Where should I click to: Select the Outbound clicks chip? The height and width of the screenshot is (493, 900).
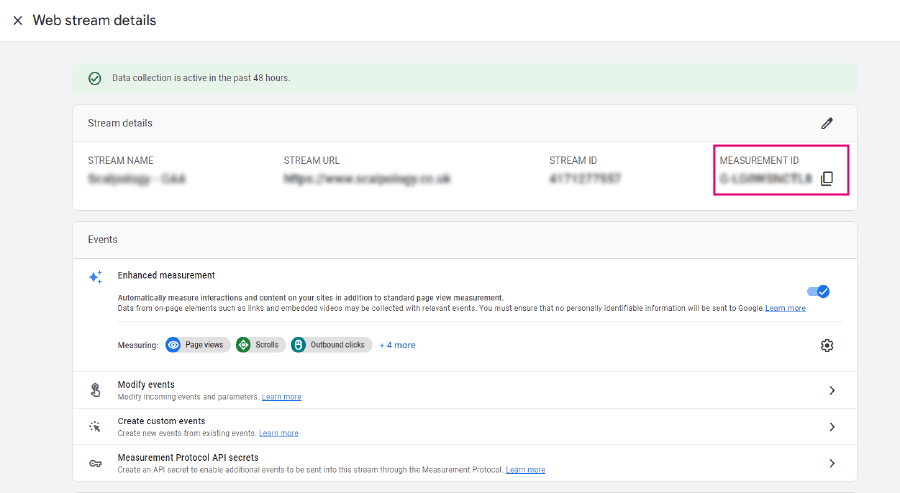pyautogui.click(x=331, y=345)
